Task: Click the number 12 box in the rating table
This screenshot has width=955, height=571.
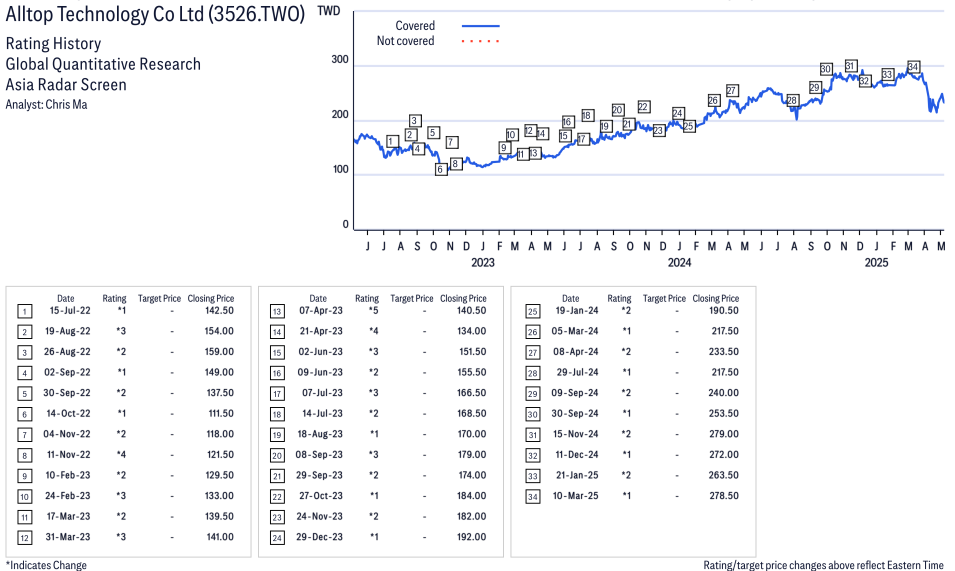Action: point(24,538)
